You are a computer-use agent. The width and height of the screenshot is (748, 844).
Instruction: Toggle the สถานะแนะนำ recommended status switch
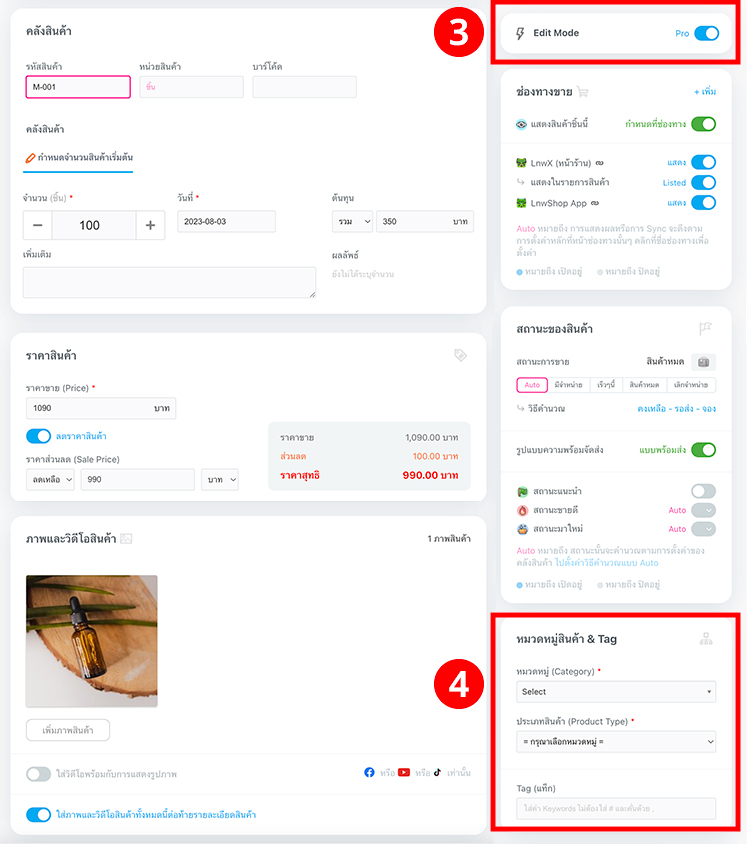703,491
